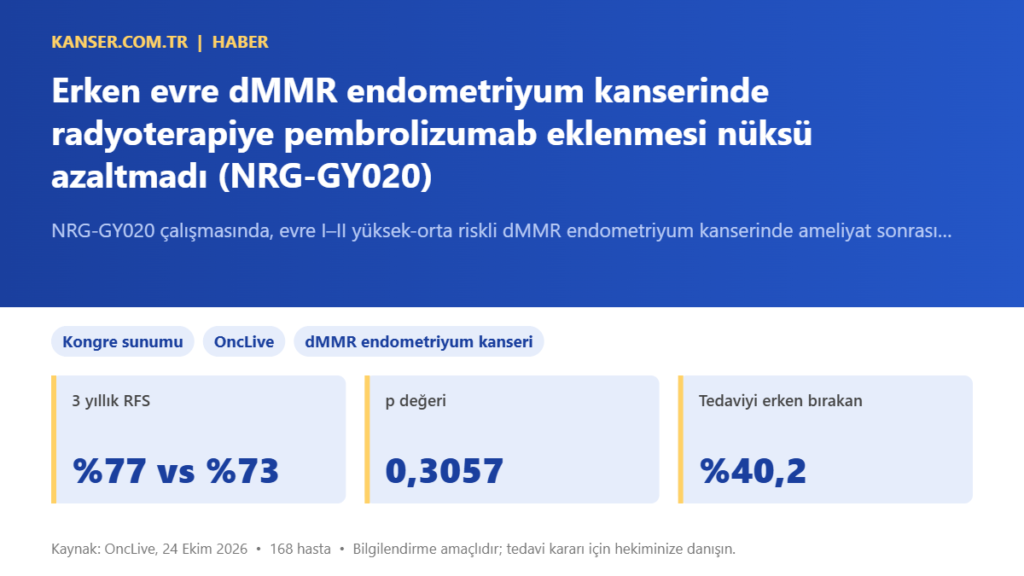Select the OncLive tag
Image resolution: width=1024 pixels, height=576 pixels.
pos(244,342)
